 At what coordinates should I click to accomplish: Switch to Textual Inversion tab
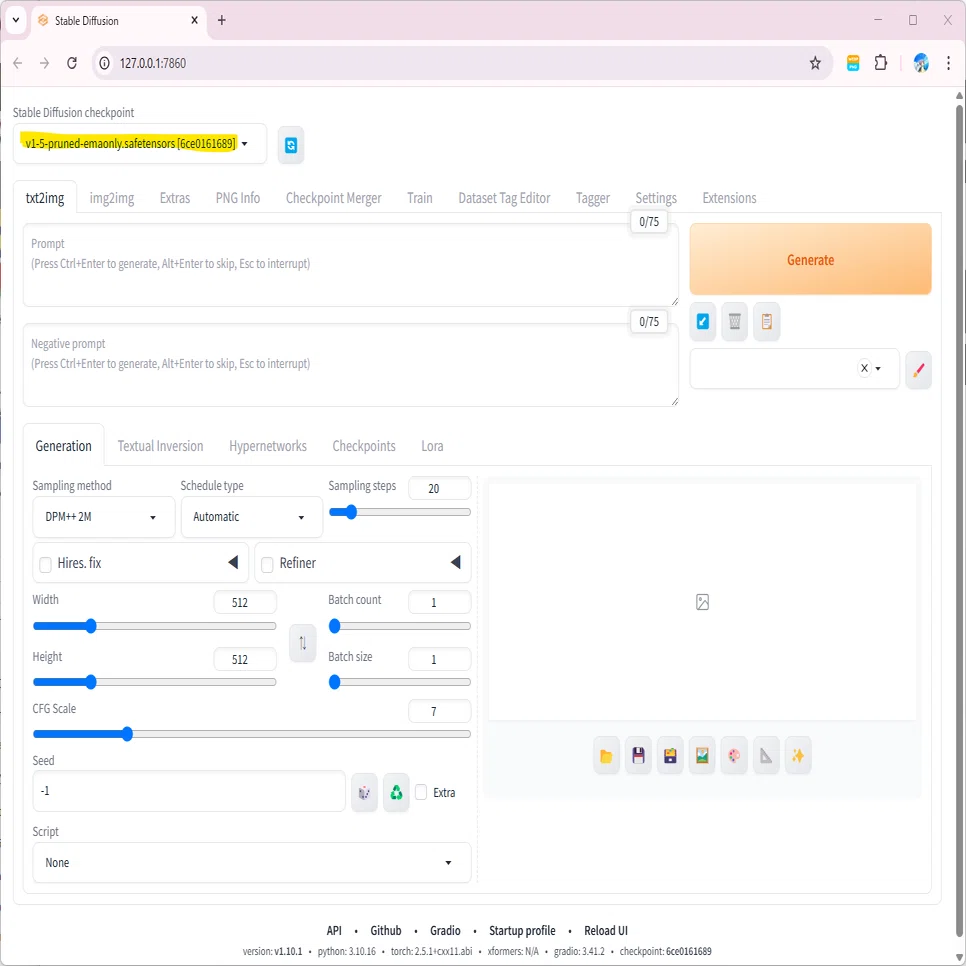tap(160, 446)
